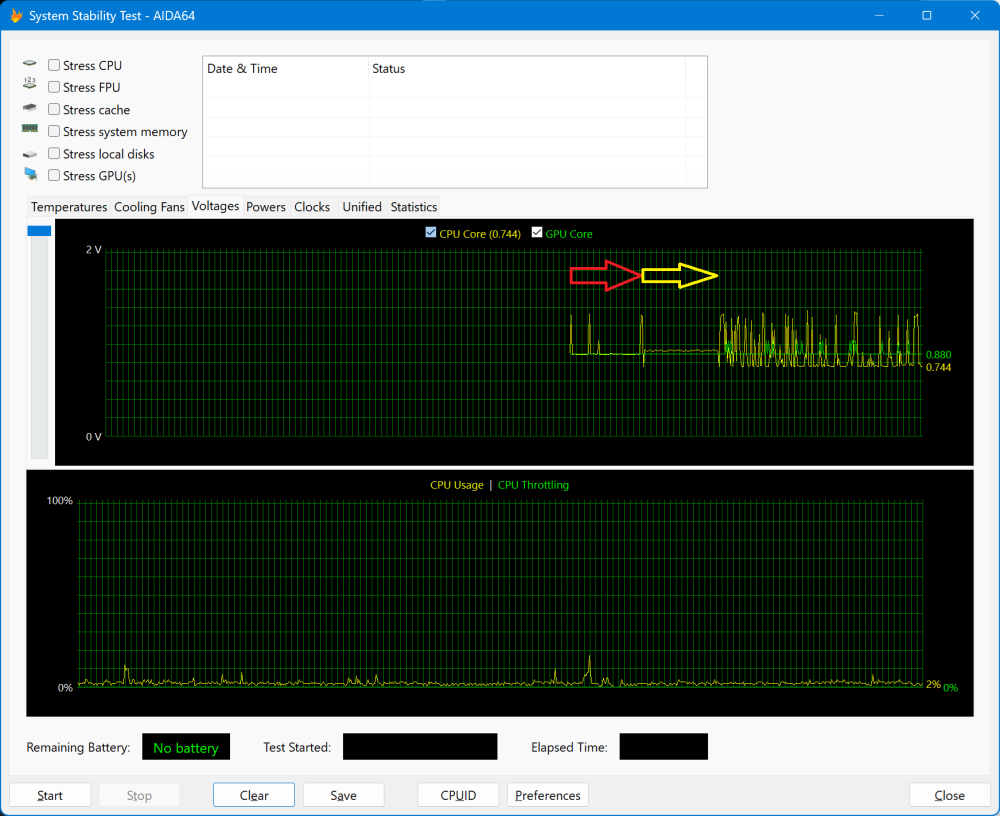Screen dimensions: 1000x816
Task: Enable the Stress FPU checkbox
Action: click(54, 87)
